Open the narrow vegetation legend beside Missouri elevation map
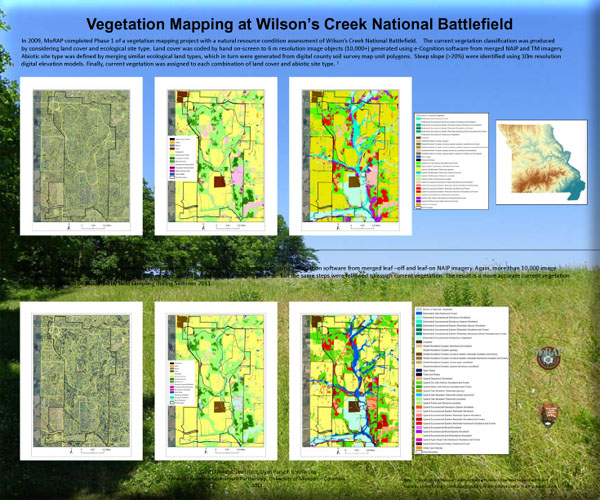Screen dimensions: 600x500 pyautogui.click(x=452, y=161)
